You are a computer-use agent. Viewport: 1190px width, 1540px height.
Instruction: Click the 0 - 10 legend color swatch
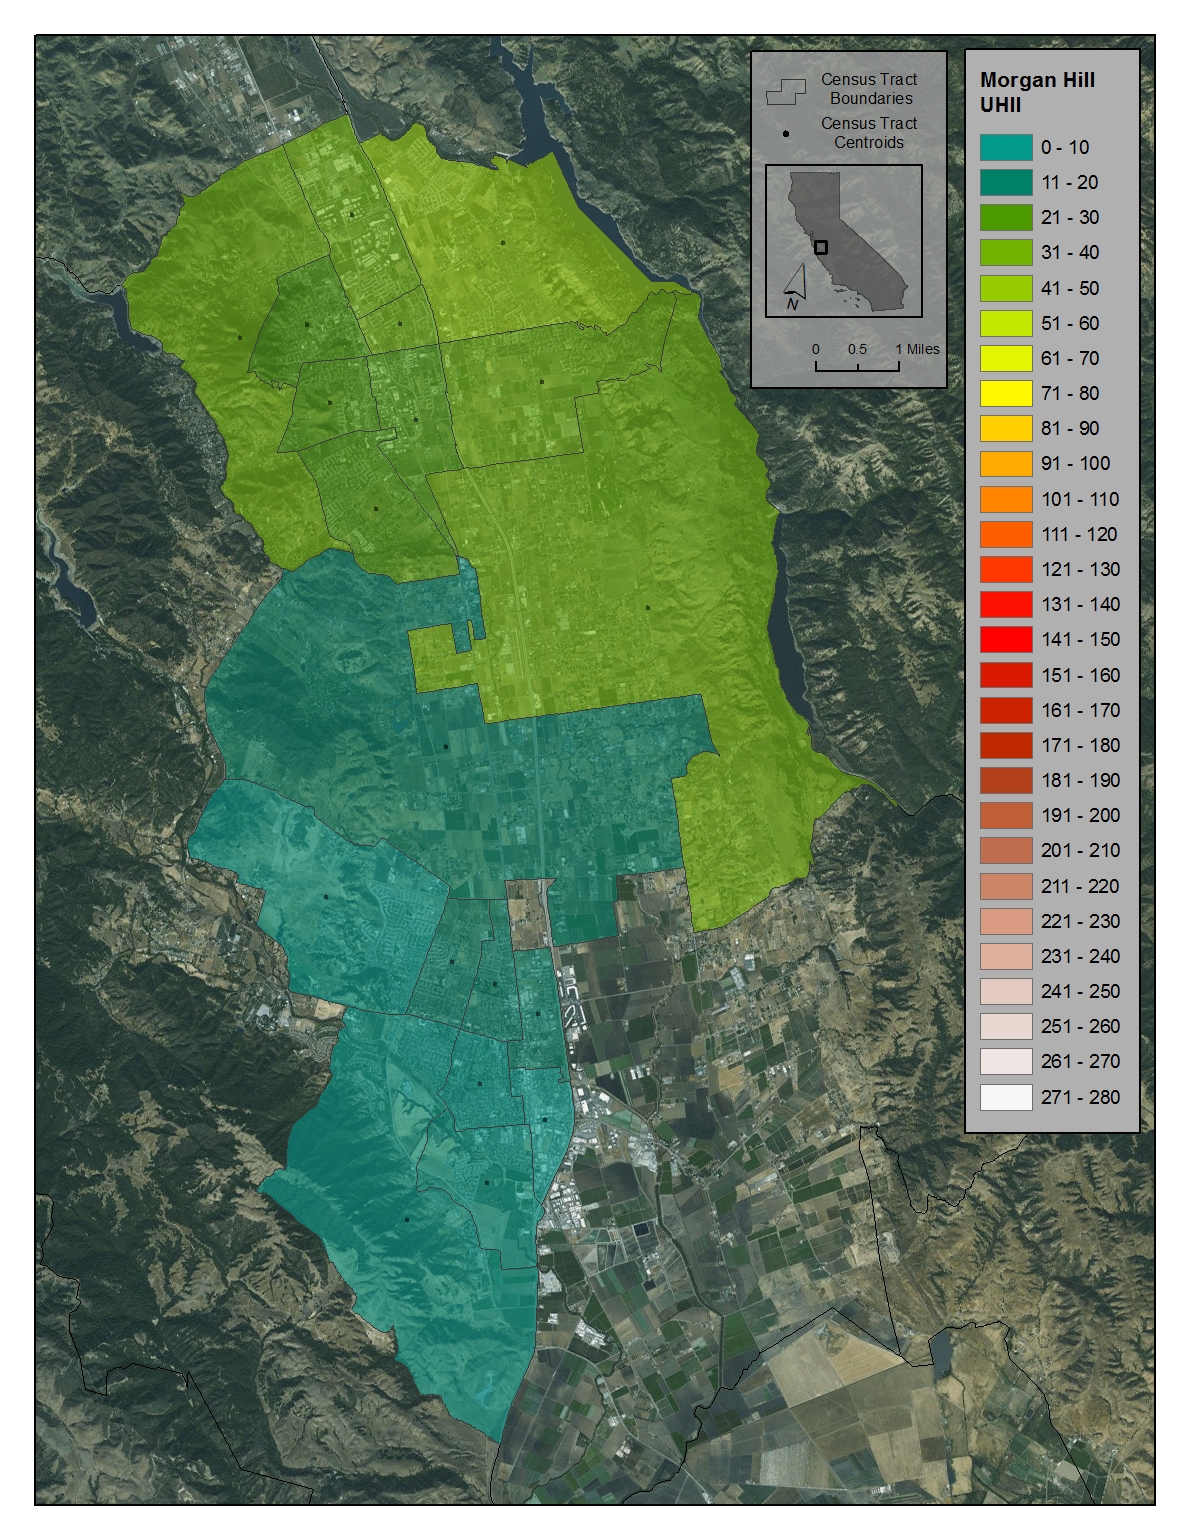click(1005, 147)
